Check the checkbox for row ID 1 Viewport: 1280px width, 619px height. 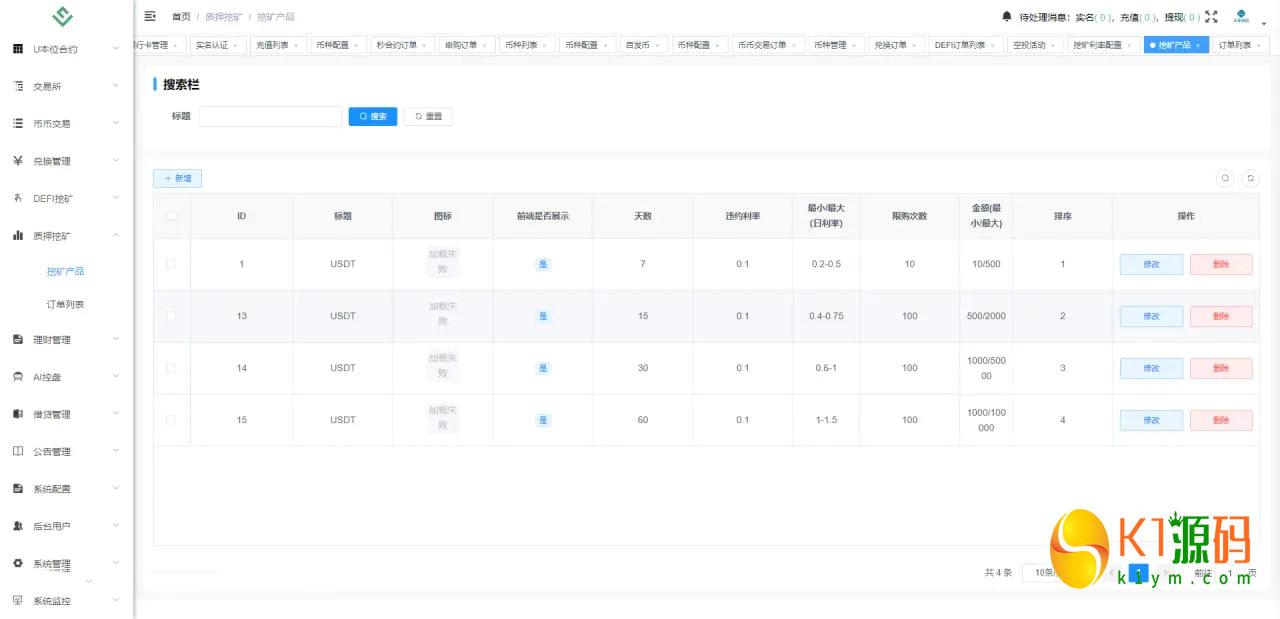171,264
